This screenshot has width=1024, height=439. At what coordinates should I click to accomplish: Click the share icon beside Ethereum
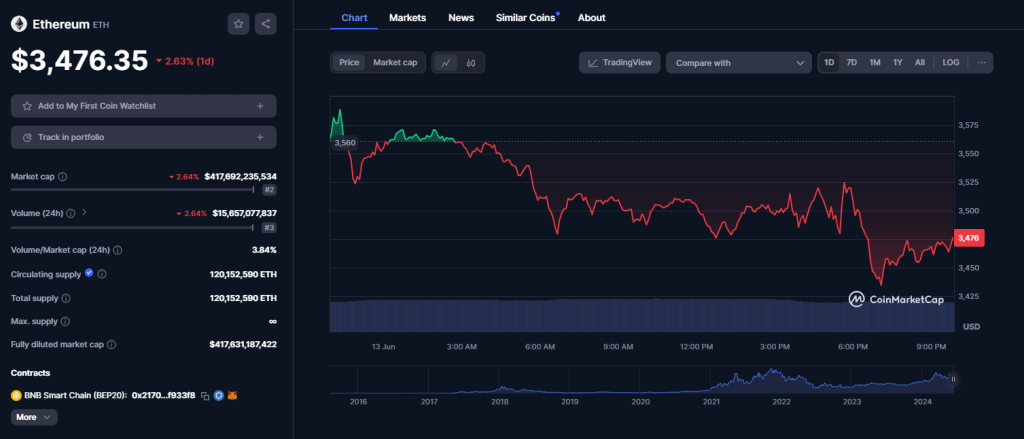click(x=265, y=22)
